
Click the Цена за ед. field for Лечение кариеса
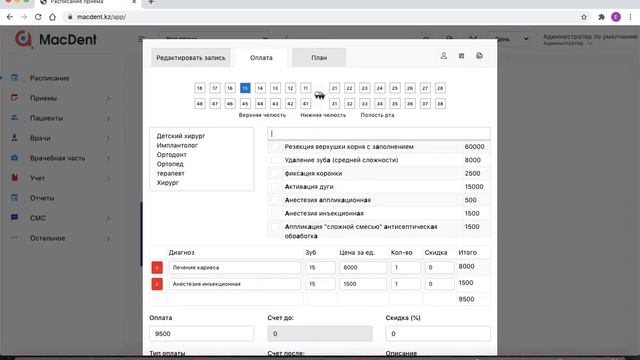pos(363,267)
